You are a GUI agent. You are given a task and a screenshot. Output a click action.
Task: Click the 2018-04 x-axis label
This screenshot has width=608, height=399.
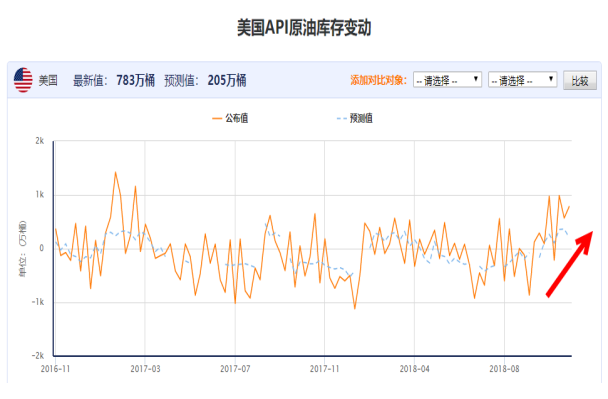pos(415,368)
